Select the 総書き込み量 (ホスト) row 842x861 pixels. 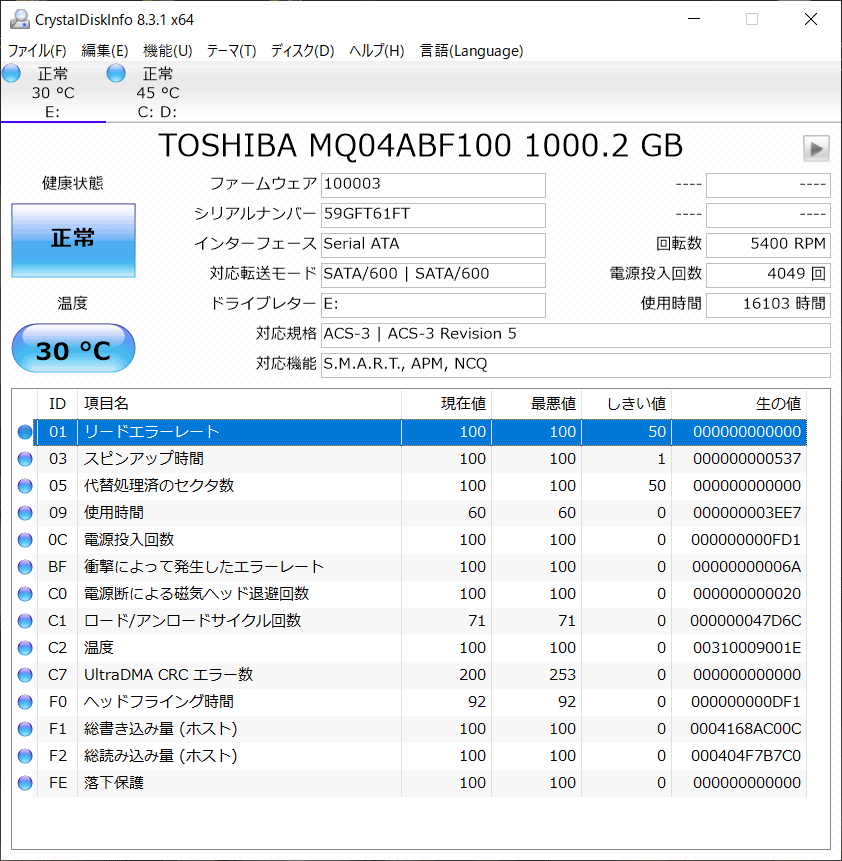tap(420, 729)
